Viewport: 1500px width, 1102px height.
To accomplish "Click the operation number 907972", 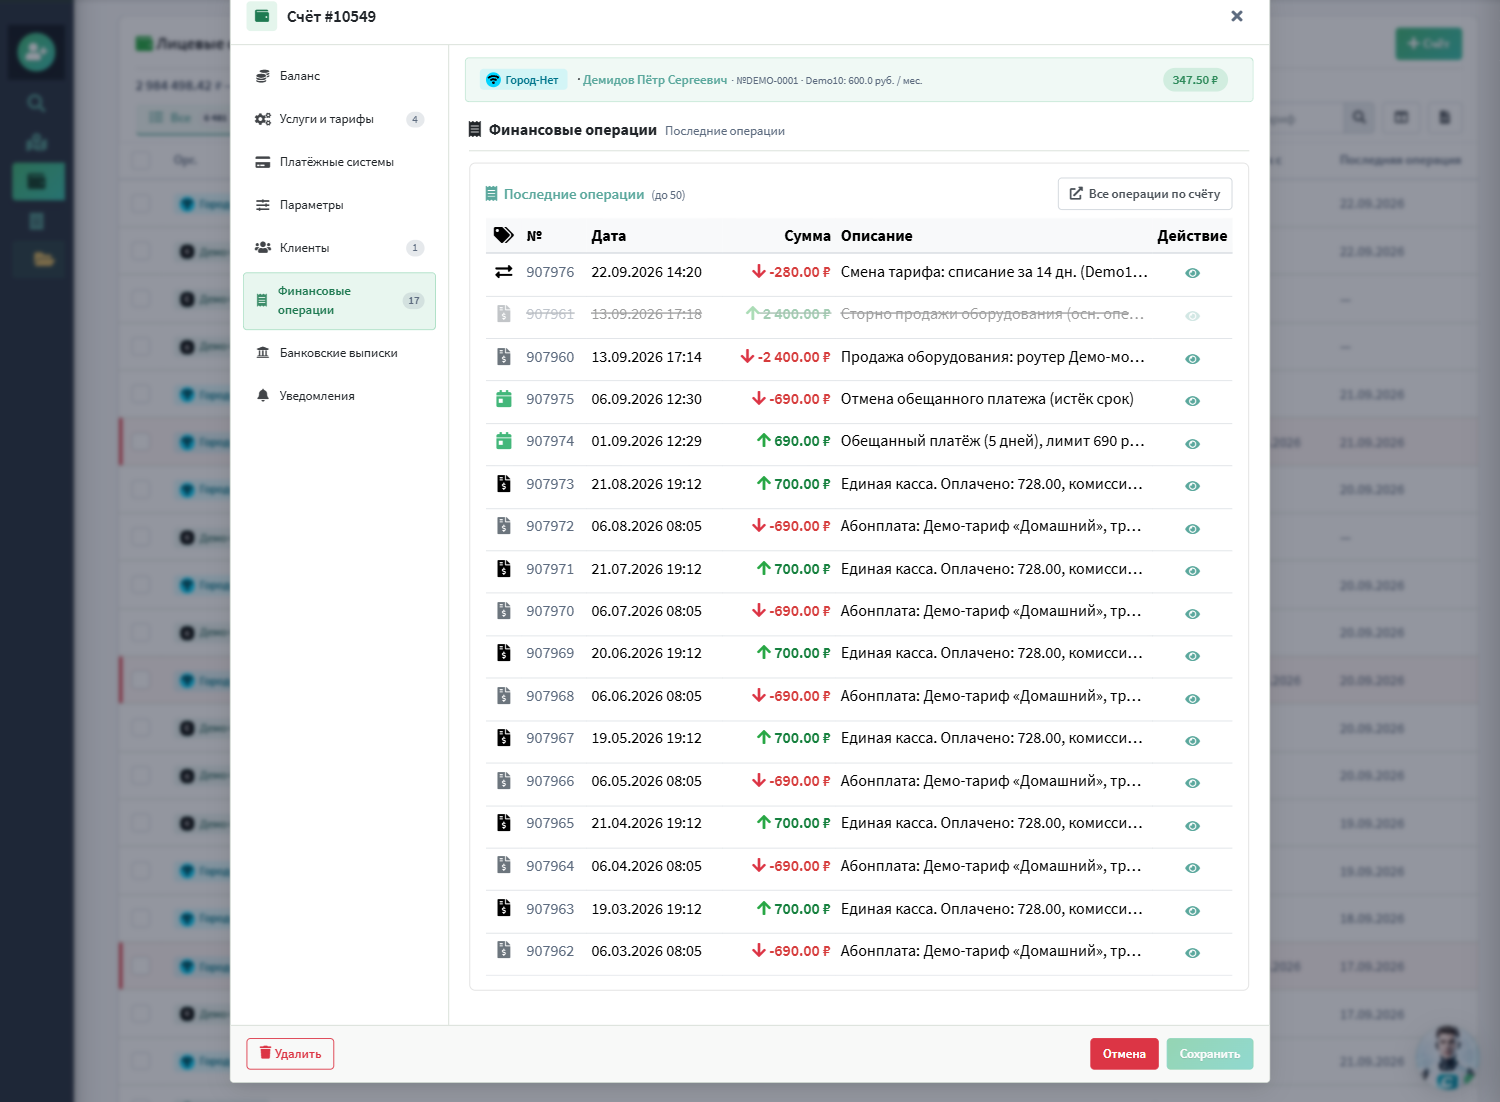I will coord(550,526).
